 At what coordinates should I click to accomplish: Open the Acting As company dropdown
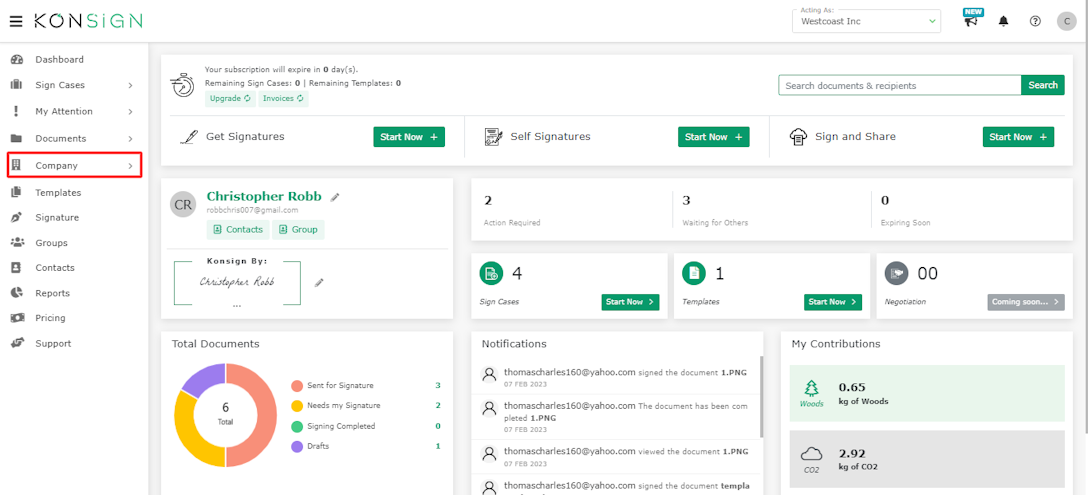pos(865,21)
